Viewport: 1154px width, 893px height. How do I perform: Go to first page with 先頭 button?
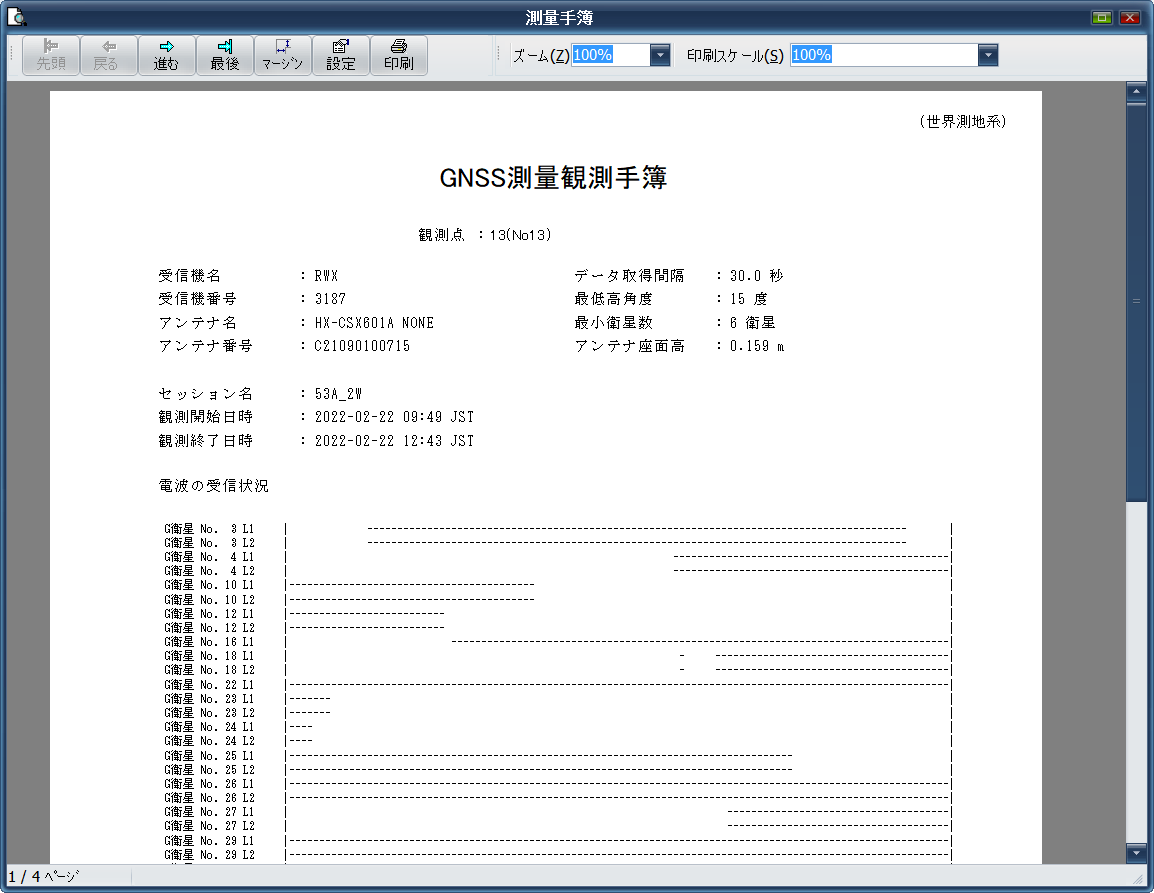(x=51, y=55)
